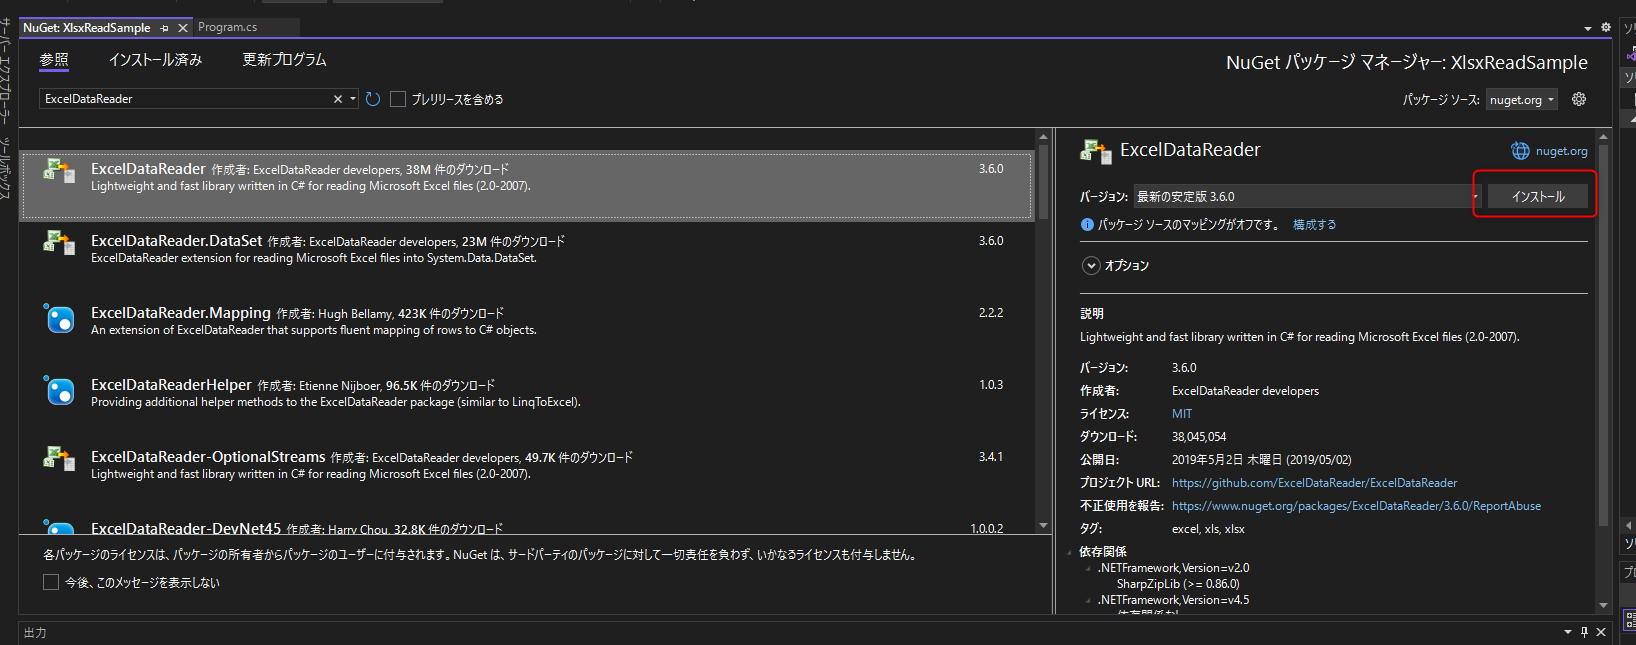
Task: Click the ExcelDataReader package icon in list
Action: pyautogui.click(x=59, y=172)
